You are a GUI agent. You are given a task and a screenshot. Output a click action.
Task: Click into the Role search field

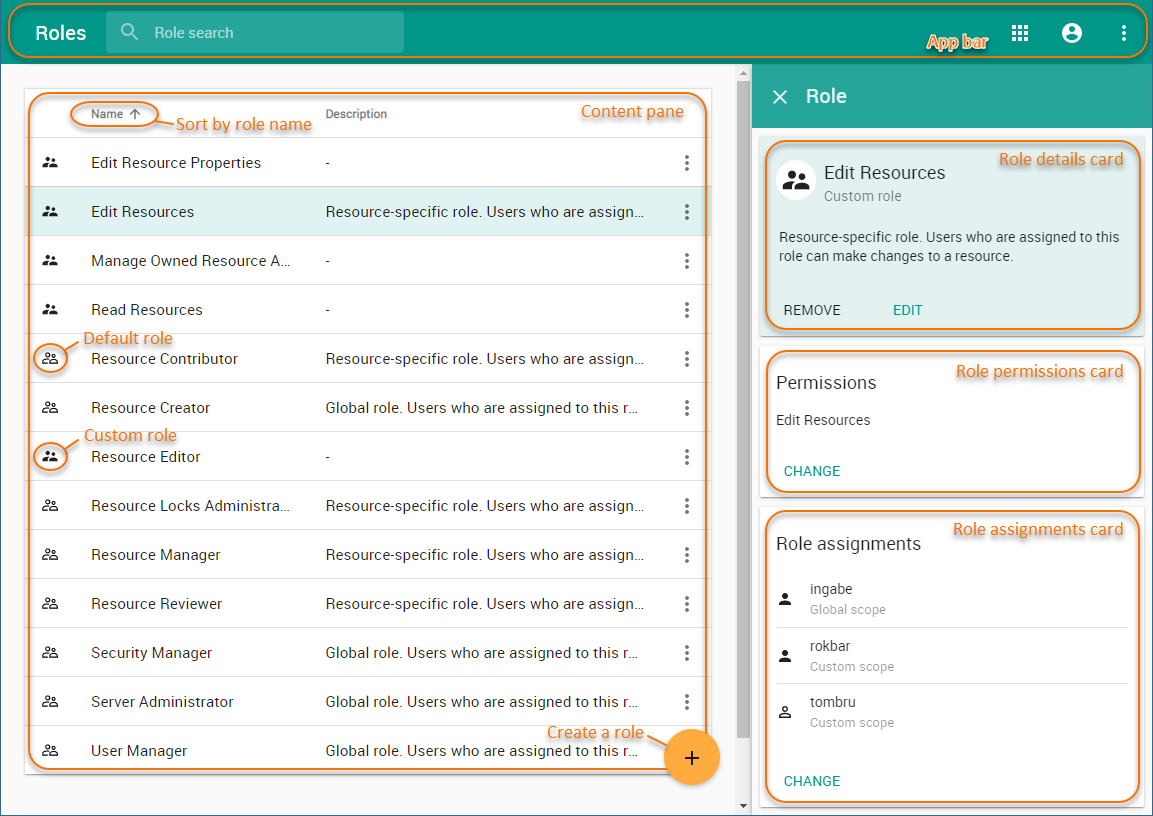(x=270, y=33)
